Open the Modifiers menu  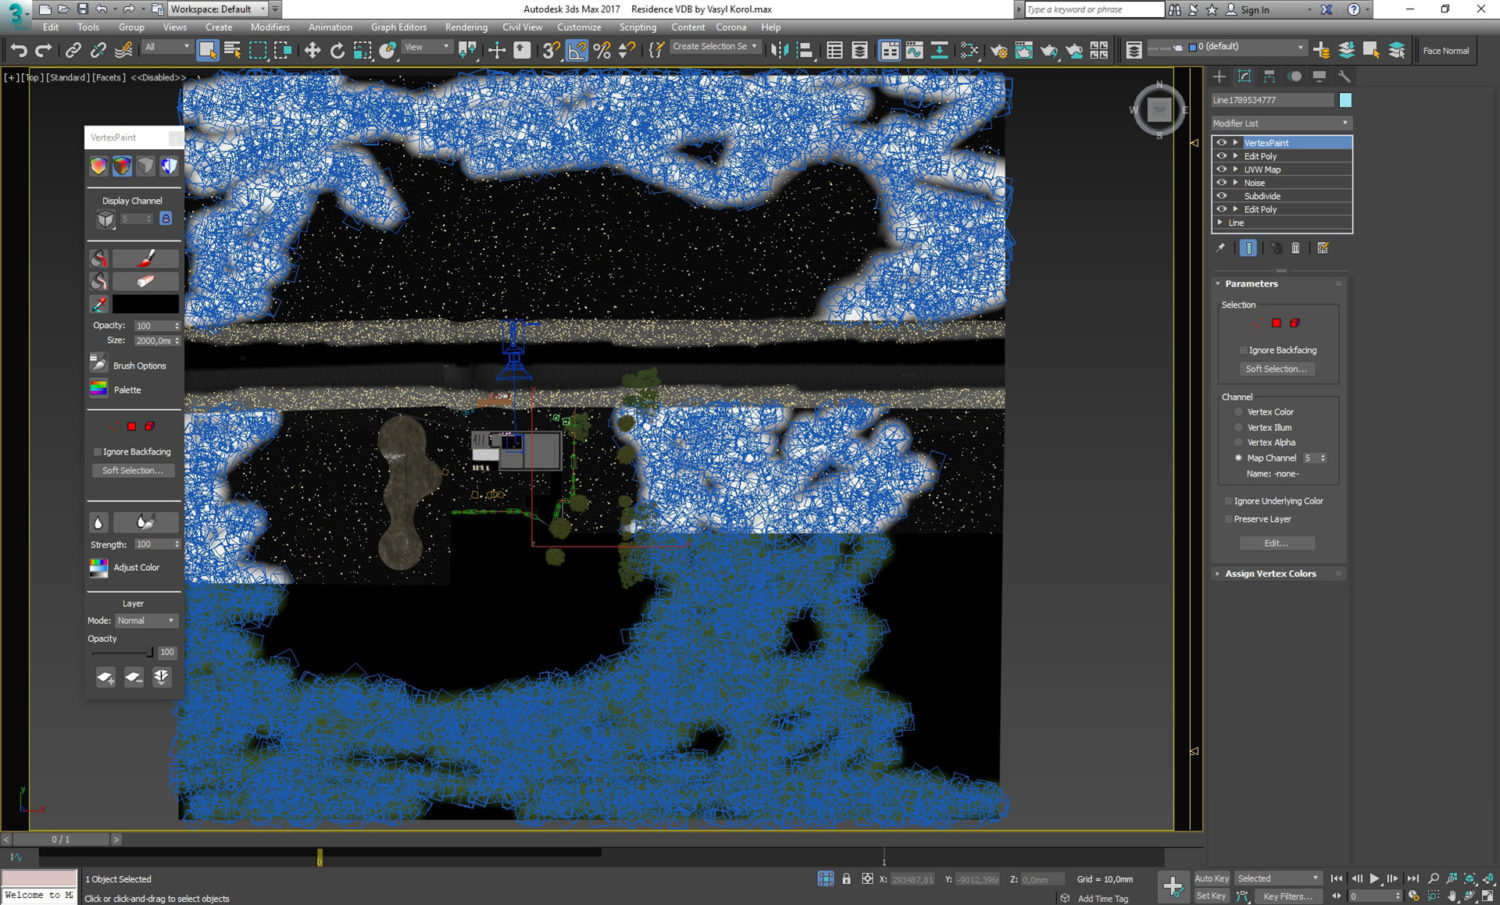coord(270,27)
